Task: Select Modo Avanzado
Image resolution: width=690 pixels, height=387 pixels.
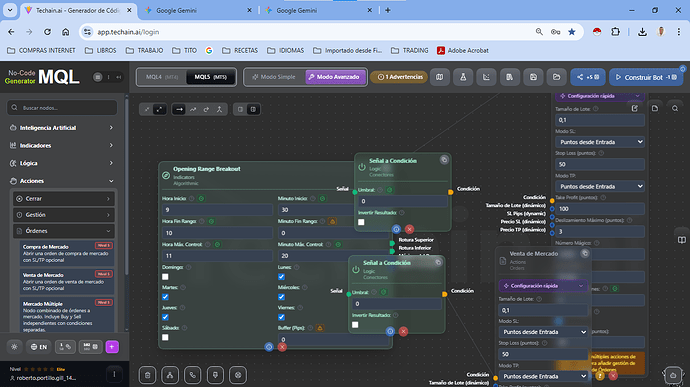Action: [335, 77]
